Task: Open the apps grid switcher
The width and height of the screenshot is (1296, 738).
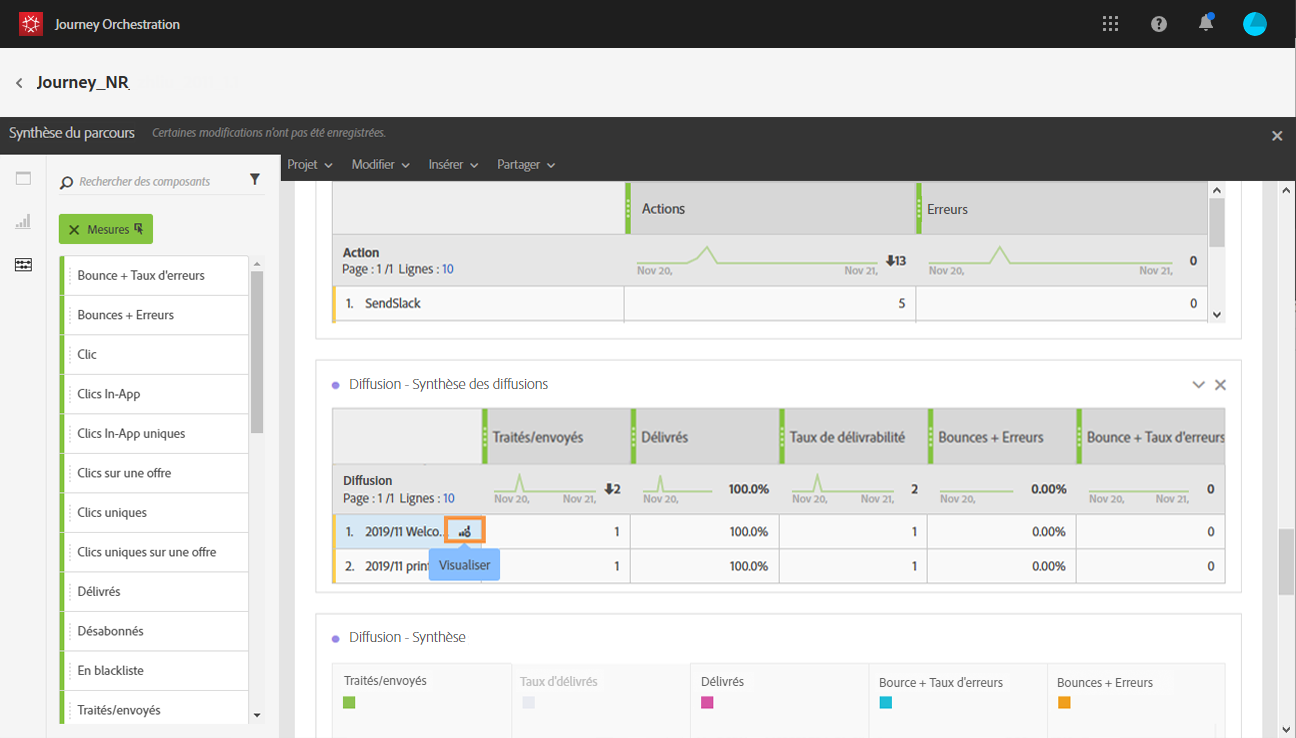Action: click(1110, 24)
